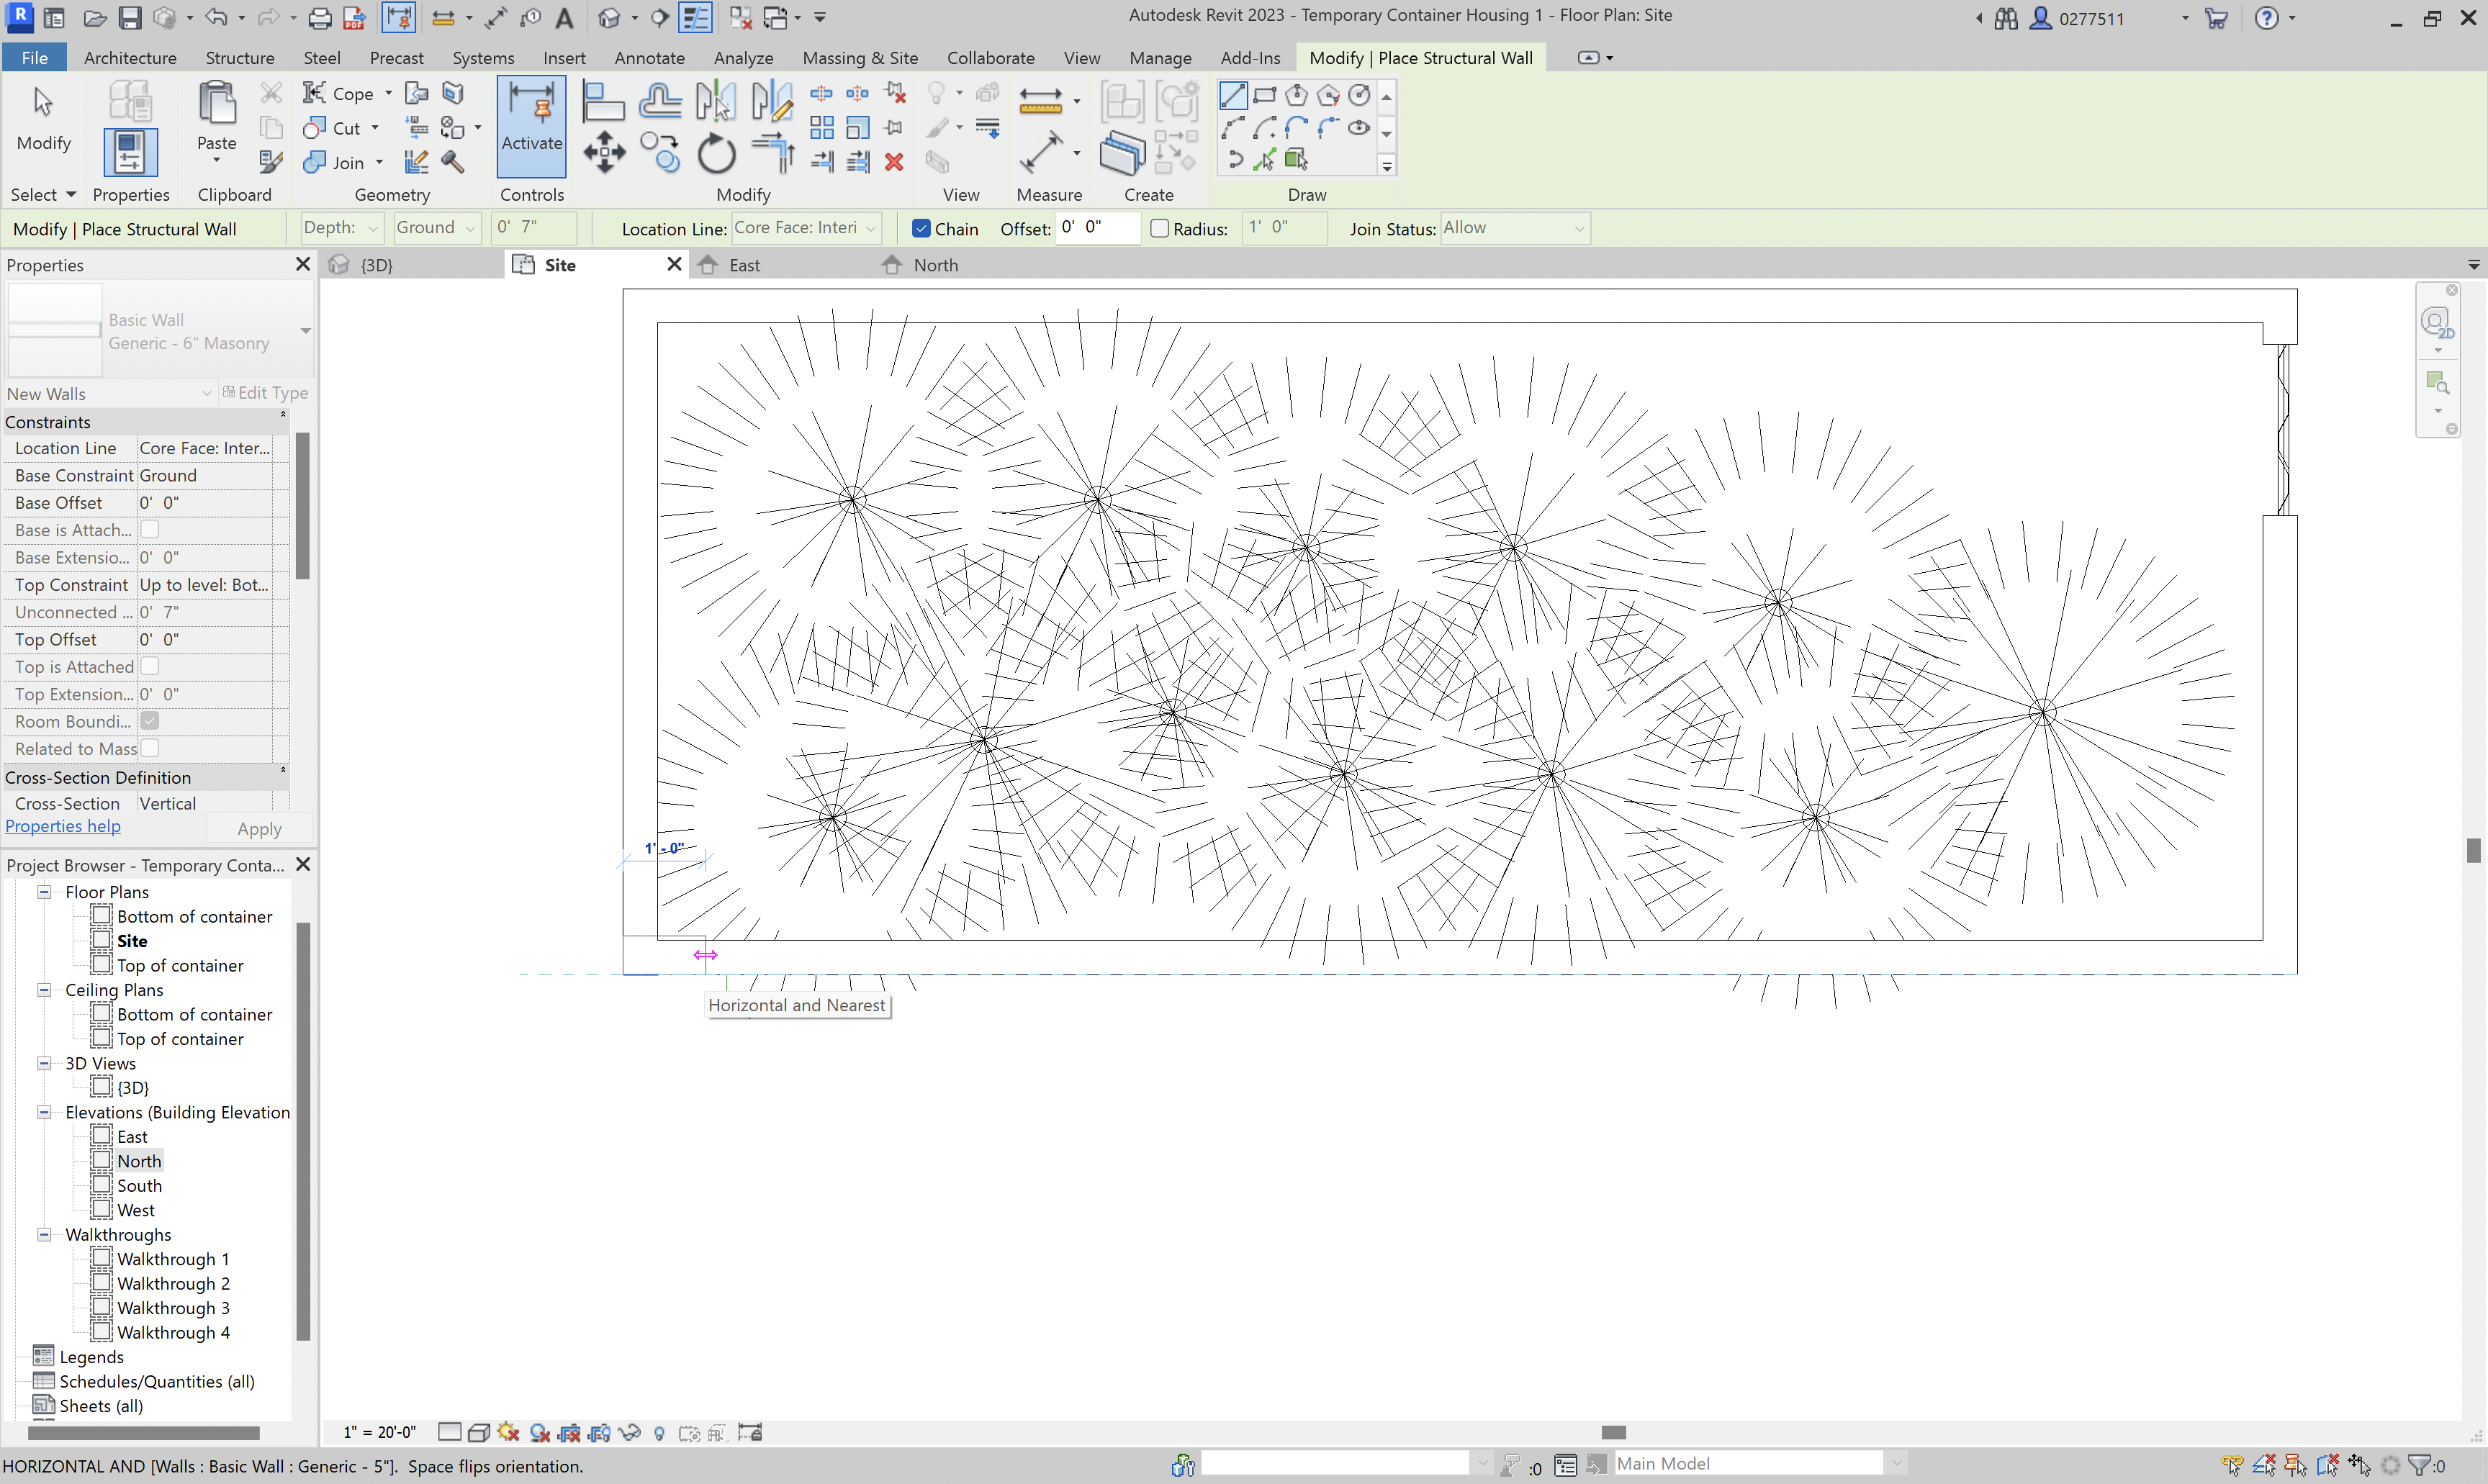The width and height of the screenshot is (2488, 1484).
Task: Enable the Chain option in options bar
Action: point(921,228)
